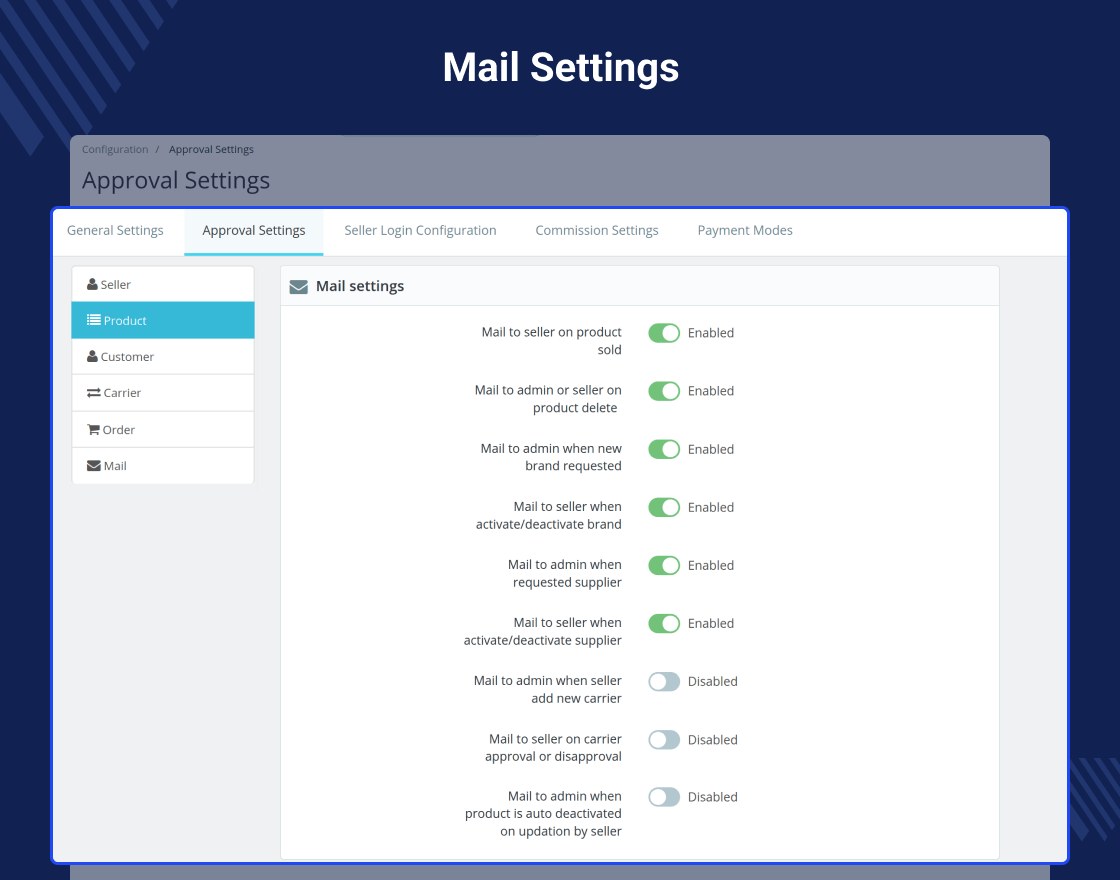Click the 'Mail to admin when new brand requested' label
Image resolution: width=1120 pixels, height=880 pixels.
(x=551, y=457)
